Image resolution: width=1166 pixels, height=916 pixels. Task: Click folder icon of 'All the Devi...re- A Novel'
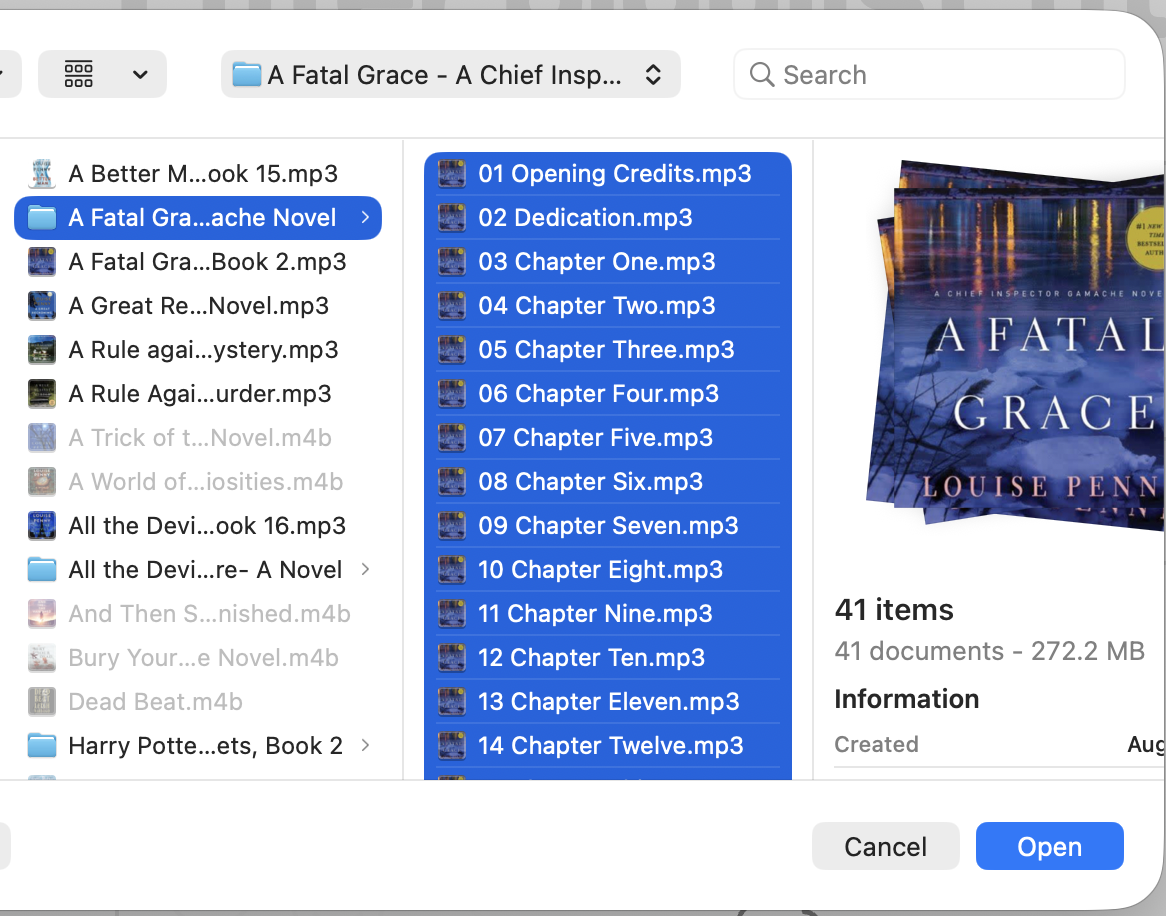tap(42, 570)
